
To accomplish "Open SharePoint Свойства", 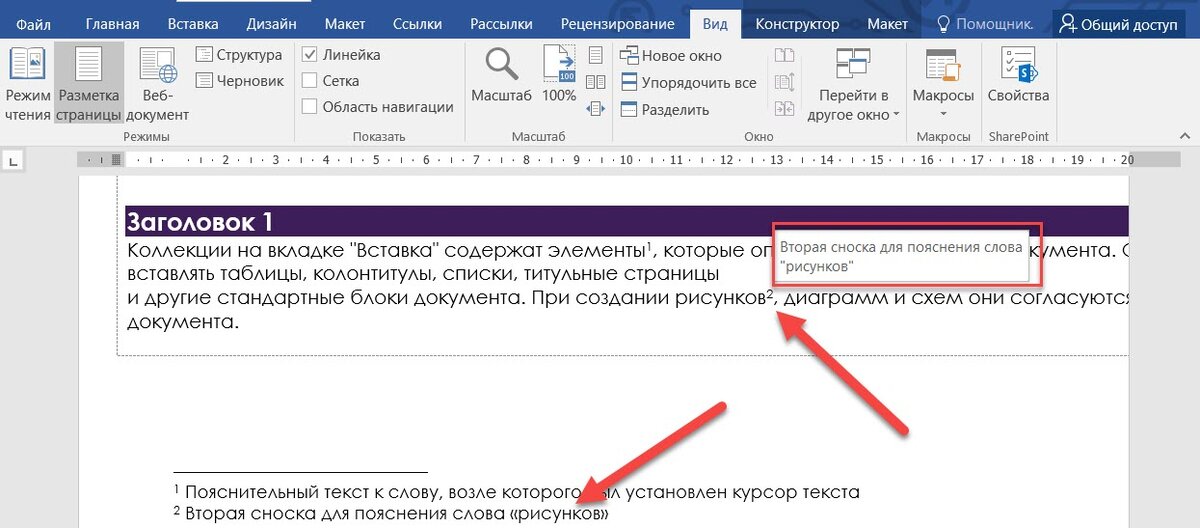I will point(1018,76).
